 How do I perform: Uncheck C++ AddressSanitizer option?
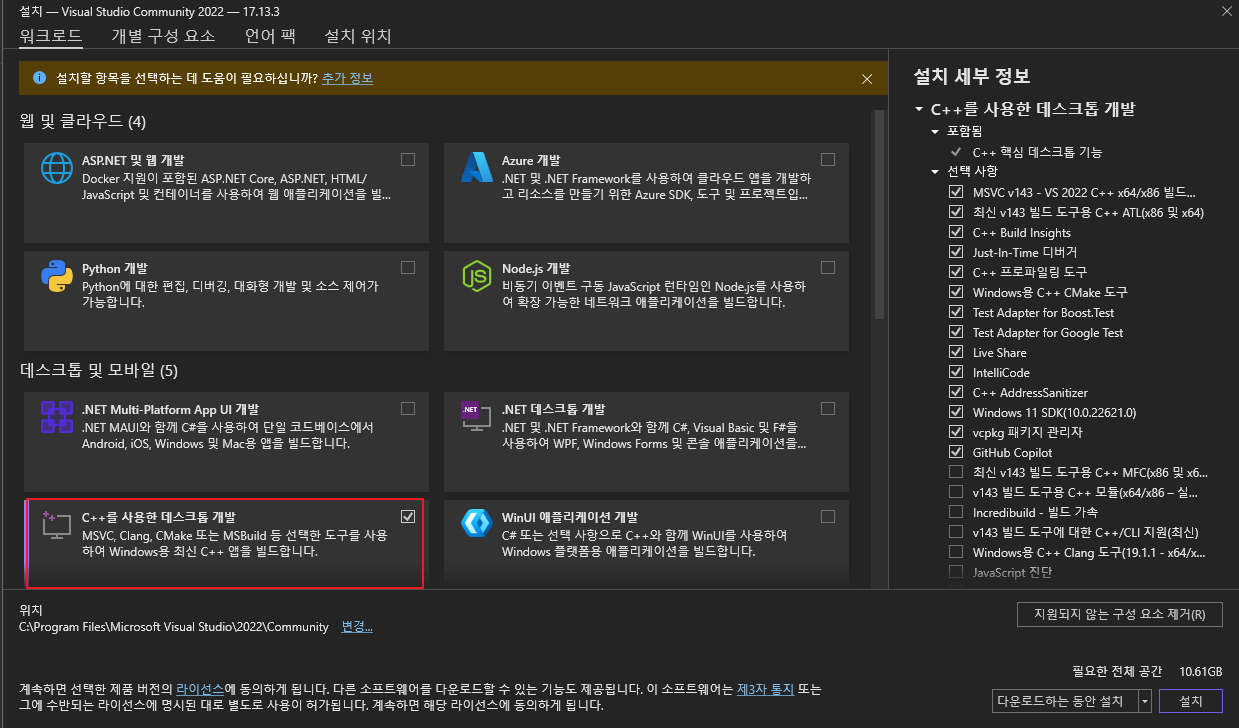(956, 392)
